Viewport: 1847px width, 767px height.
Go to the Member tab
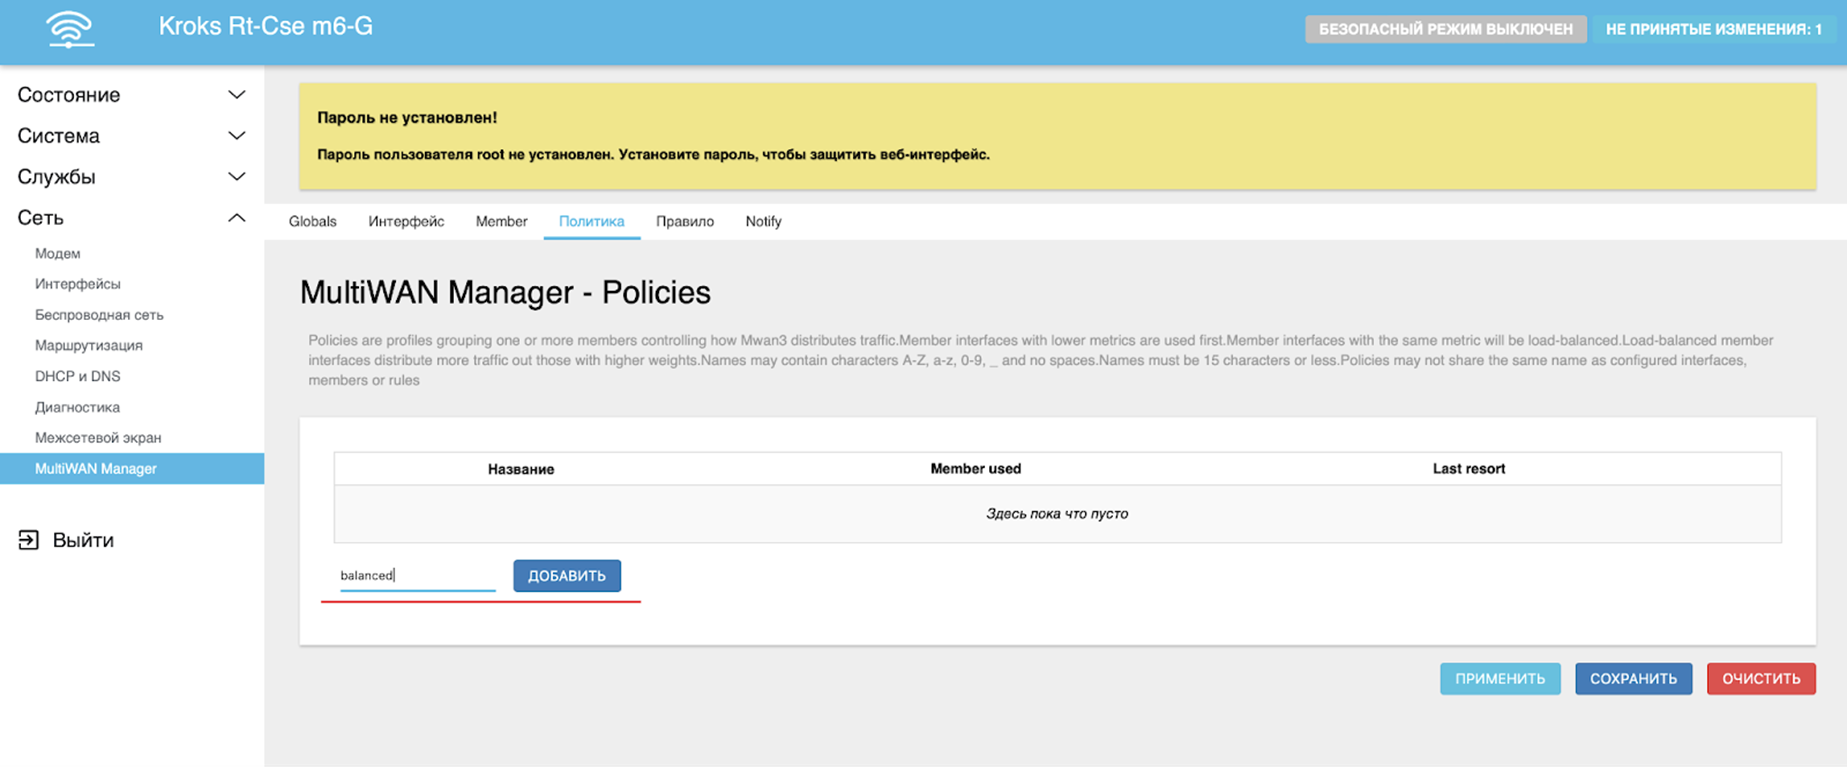click(501, 222)
